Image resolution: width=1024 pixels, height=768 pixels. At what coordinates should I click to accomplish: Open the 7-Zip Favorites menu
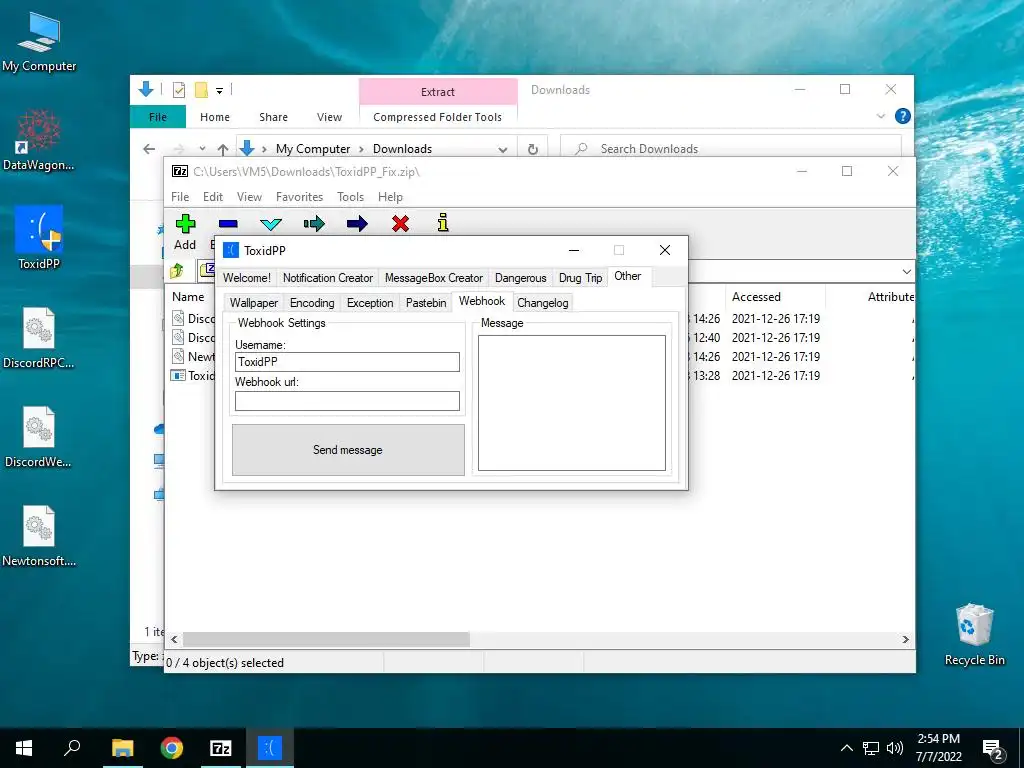[x=299, y=197]
